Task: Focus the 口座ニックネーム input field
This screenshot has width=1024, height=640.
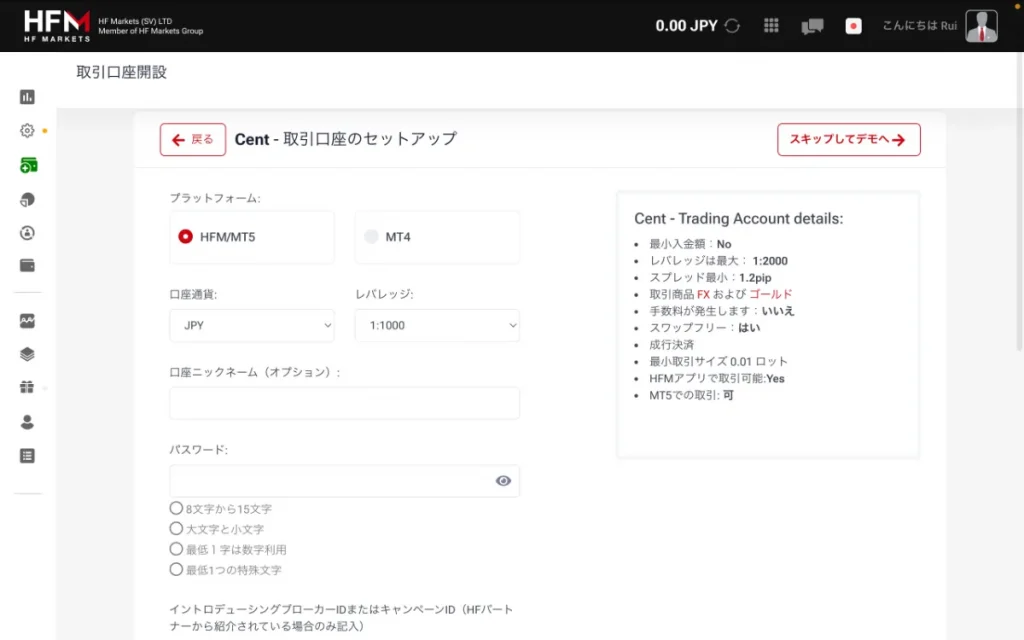Action: click(x=344, y=403)
